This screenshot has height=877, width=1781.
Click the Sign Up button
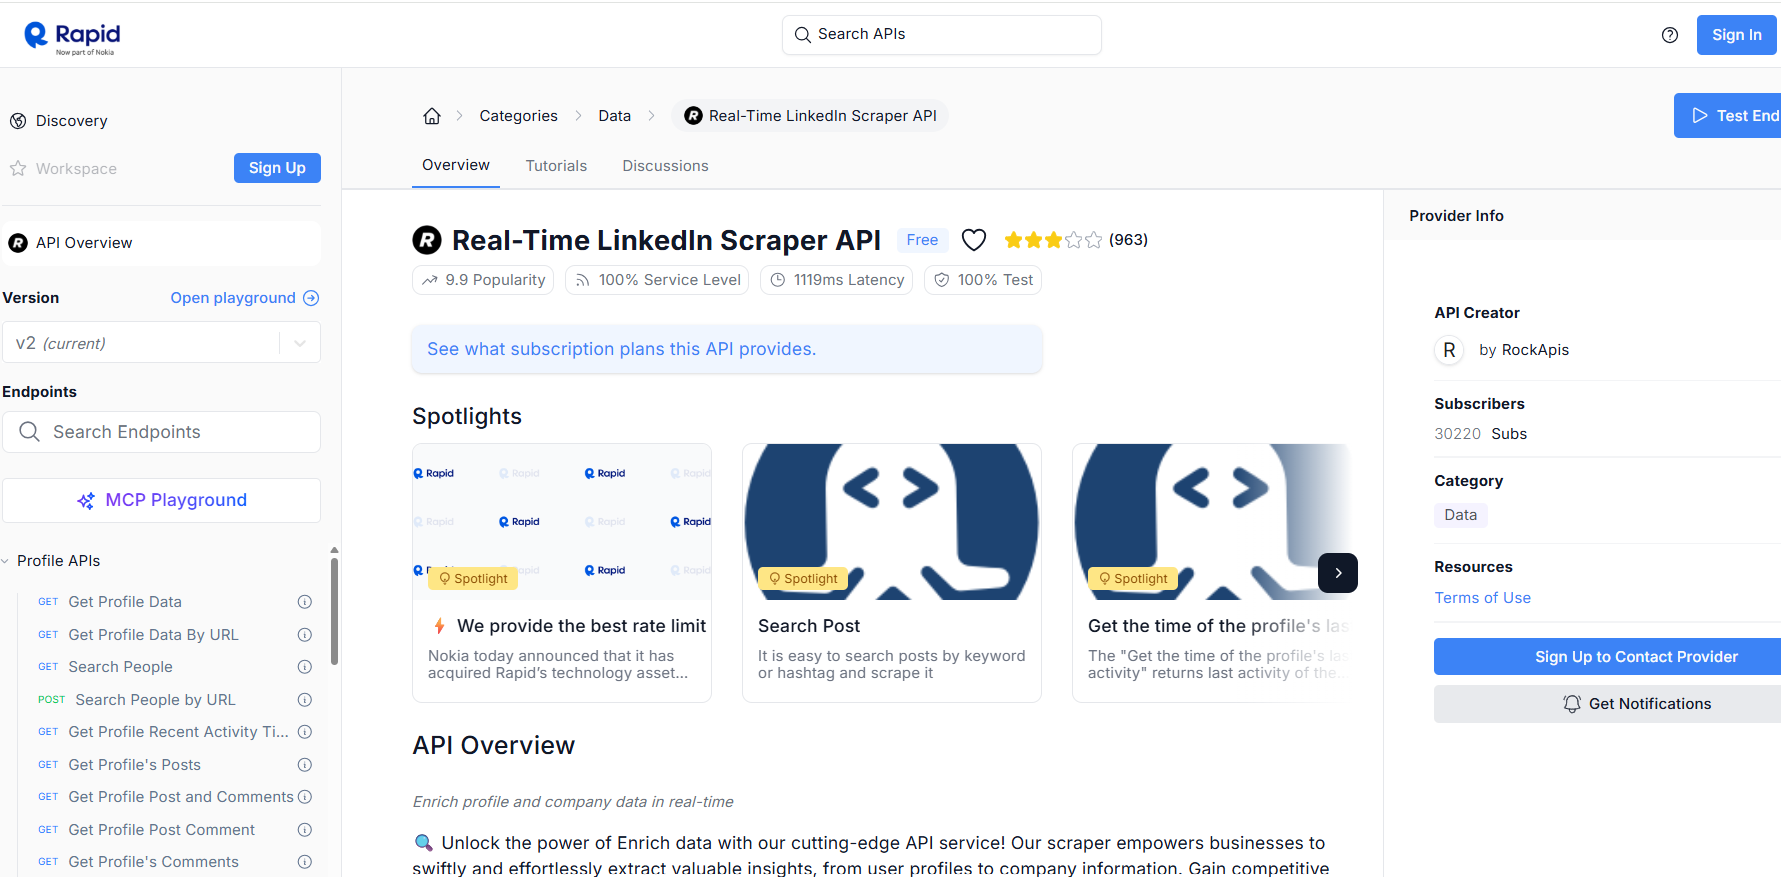277,168
